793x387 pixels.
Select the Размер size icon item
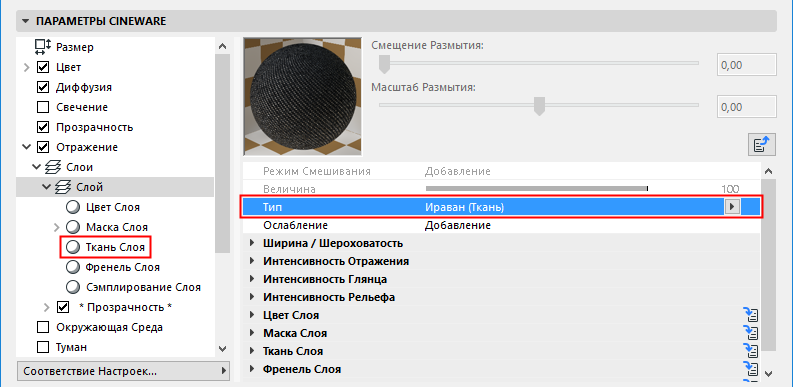pos(43,47)
